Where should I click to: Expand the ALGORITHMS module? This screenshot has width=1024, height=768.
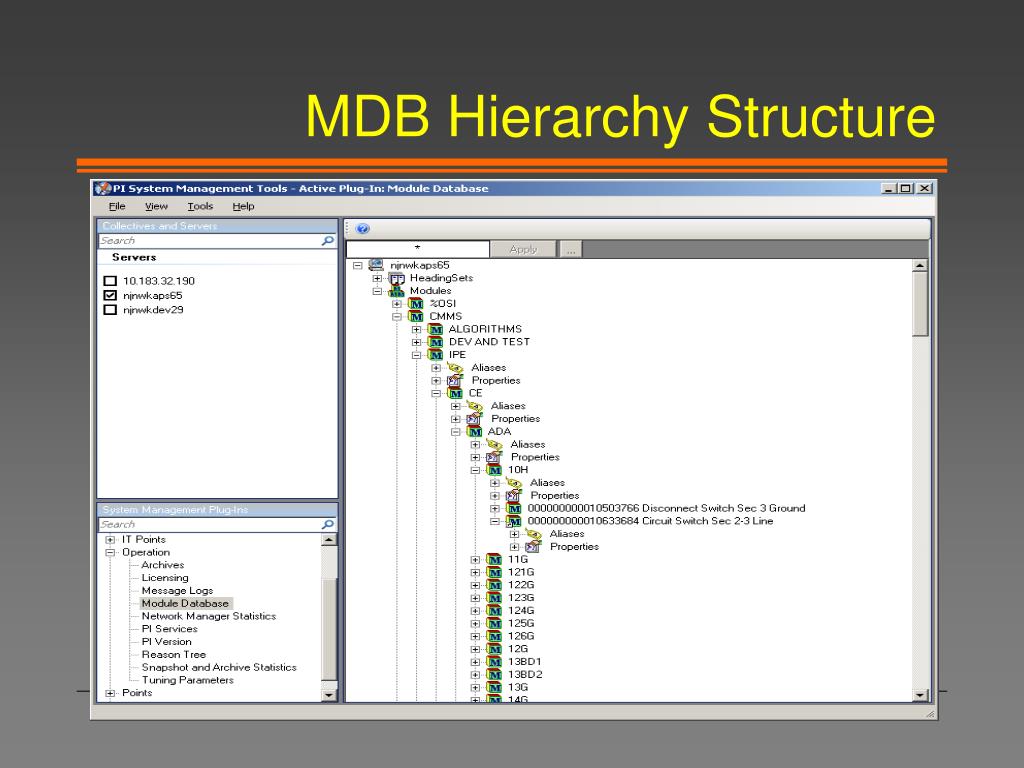pos(416,329)
